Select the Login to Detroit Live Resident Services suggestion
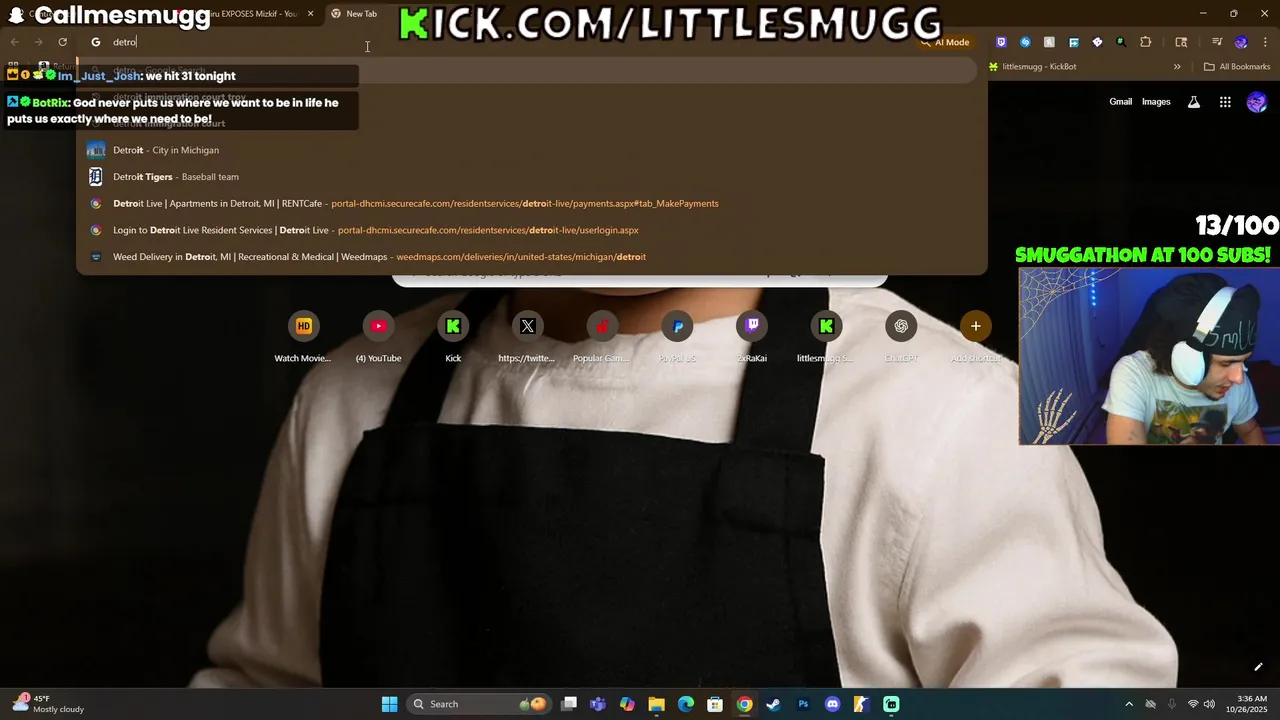 click(531, 230)
